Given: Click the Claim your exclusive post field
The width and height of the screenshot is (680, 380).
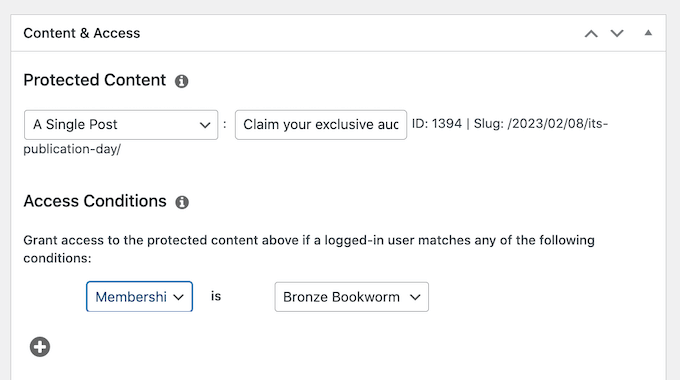Looking at the screenshot, I should tap(321, 125).
